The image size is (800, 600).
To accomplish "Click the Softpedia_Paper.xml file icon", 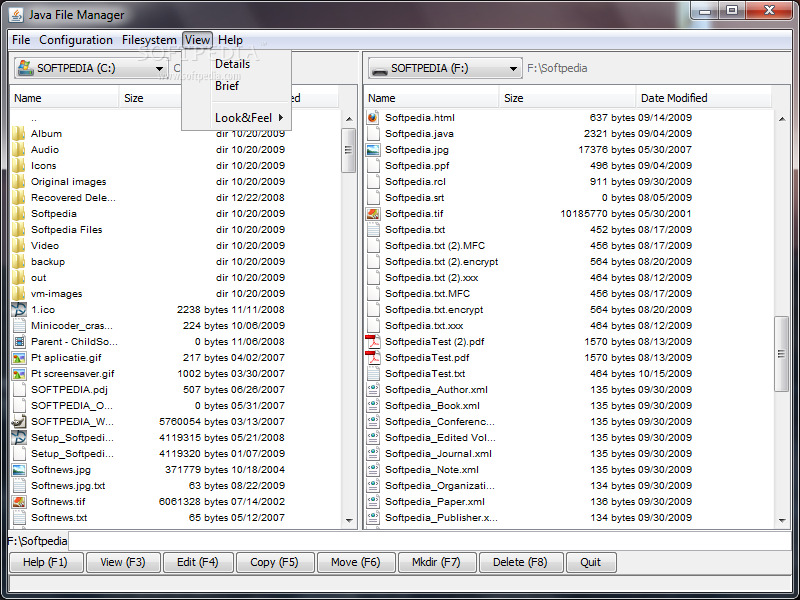I will coord(373,502).
